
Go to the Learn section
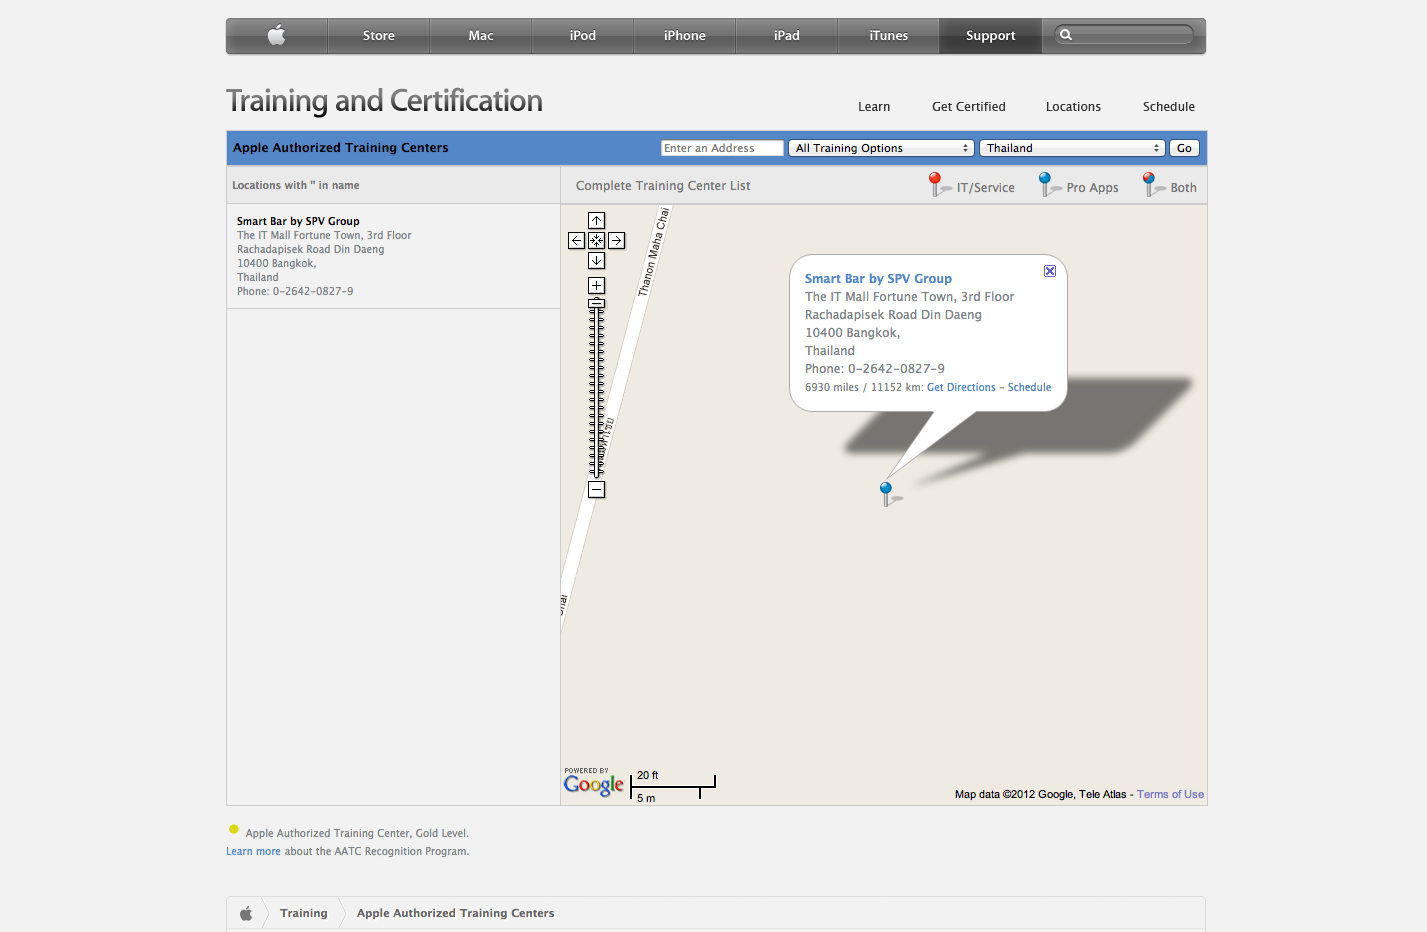pyautogui.click(x=874, y=107)
